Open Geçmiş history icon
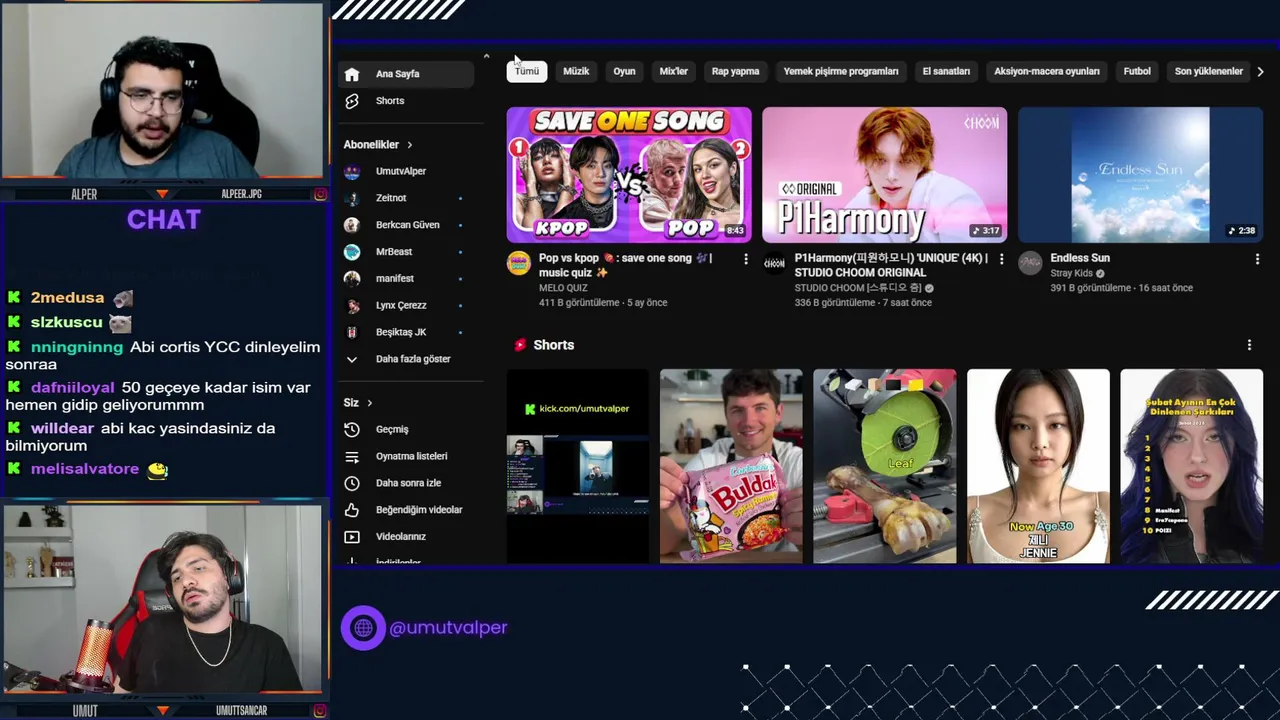1280x720 pixels. pos(352,429)
